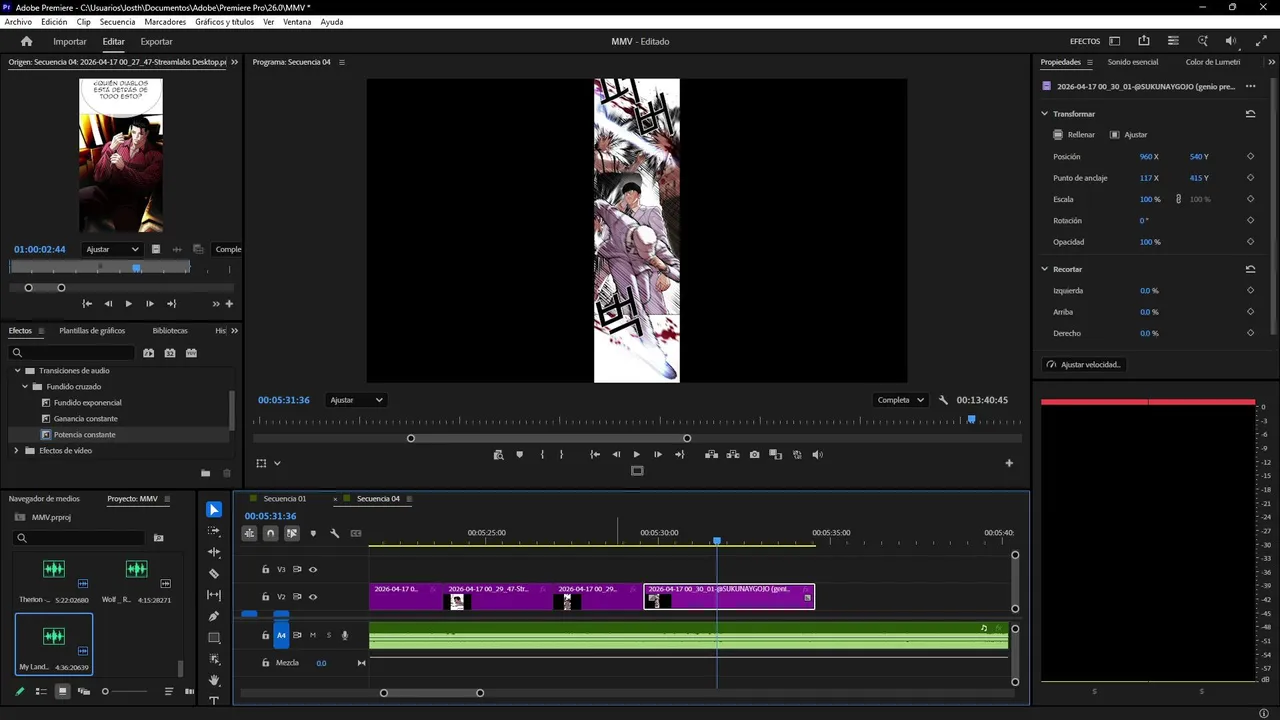
Task: Switch to the Secuencia 01 timeline tab
Action: coord(285,499)
